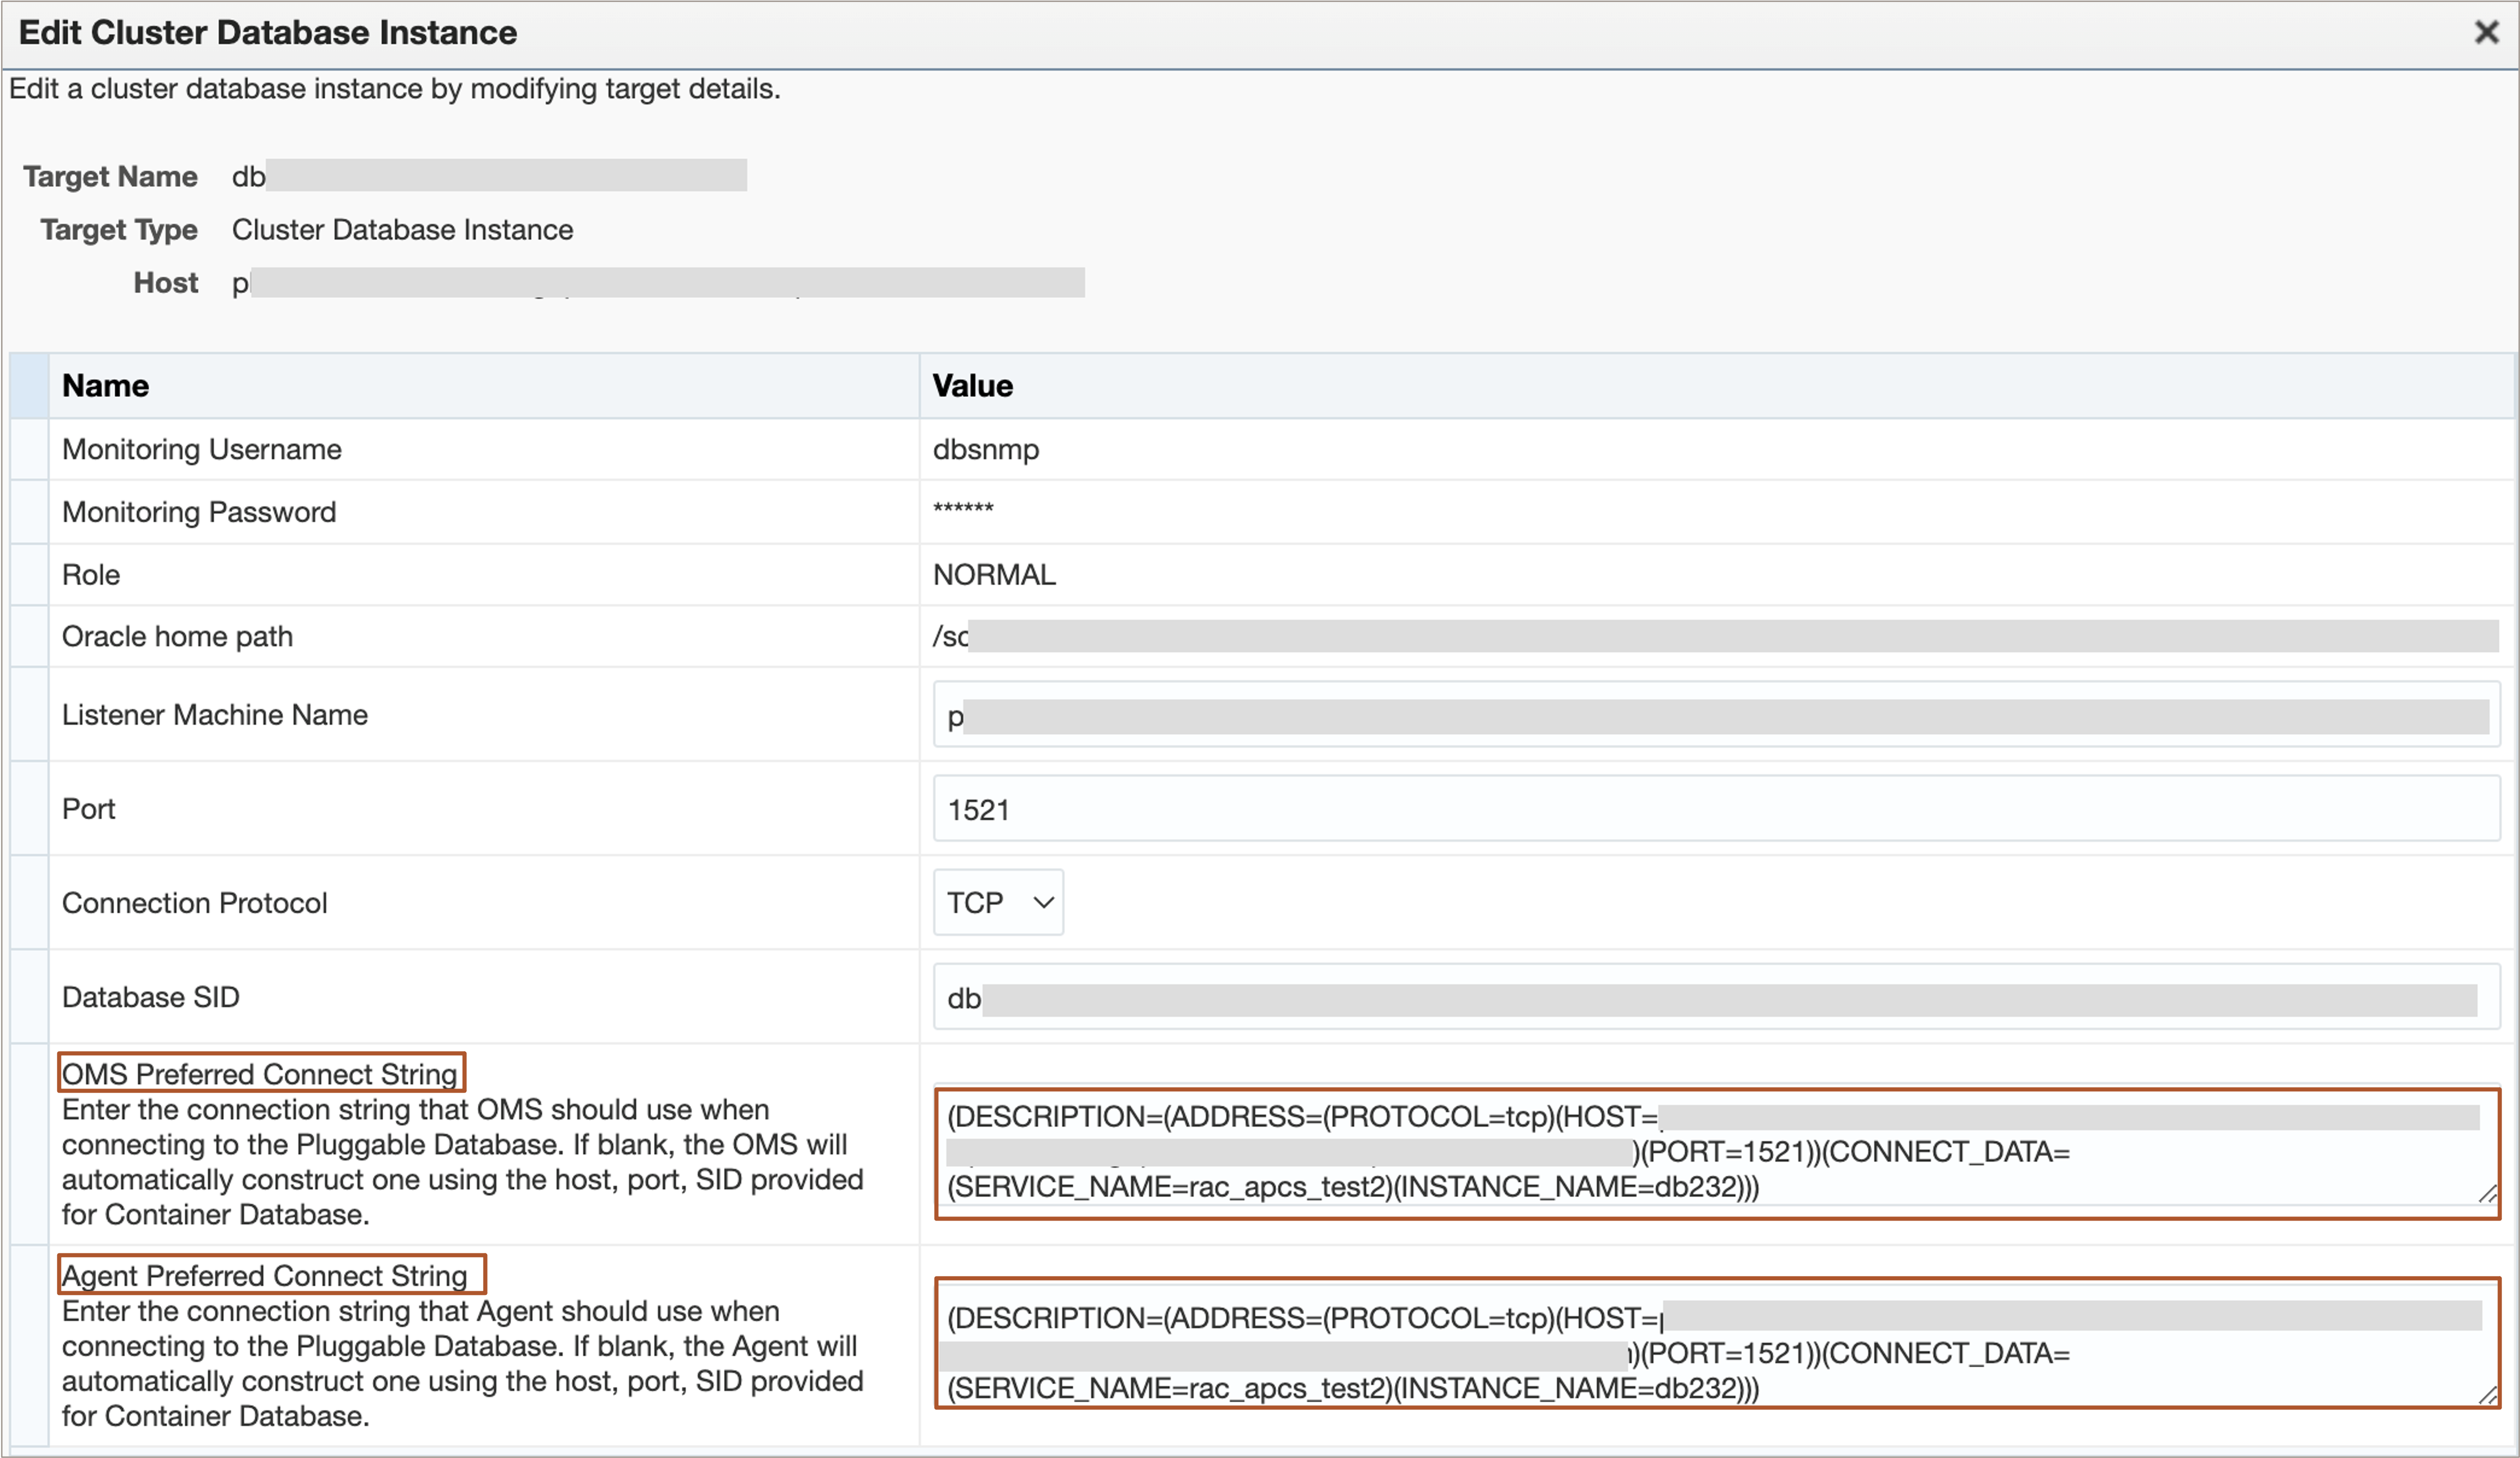Click the row selector beside Port
This screenshot has height=1458, width=2520.
29,809
